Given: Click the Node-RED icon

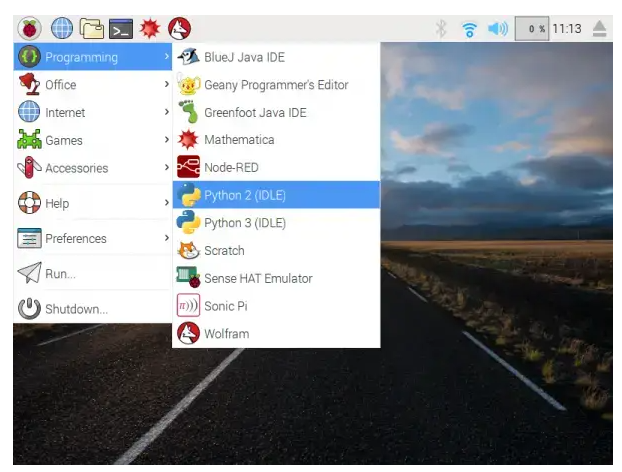Looking at the screenshot, I should tap(188, 167).
